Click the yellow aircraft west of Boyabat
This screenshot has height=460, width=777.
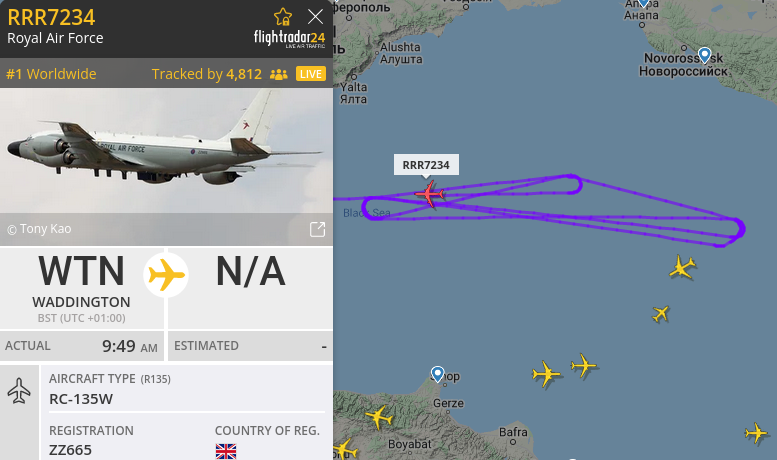click(379, 416)
